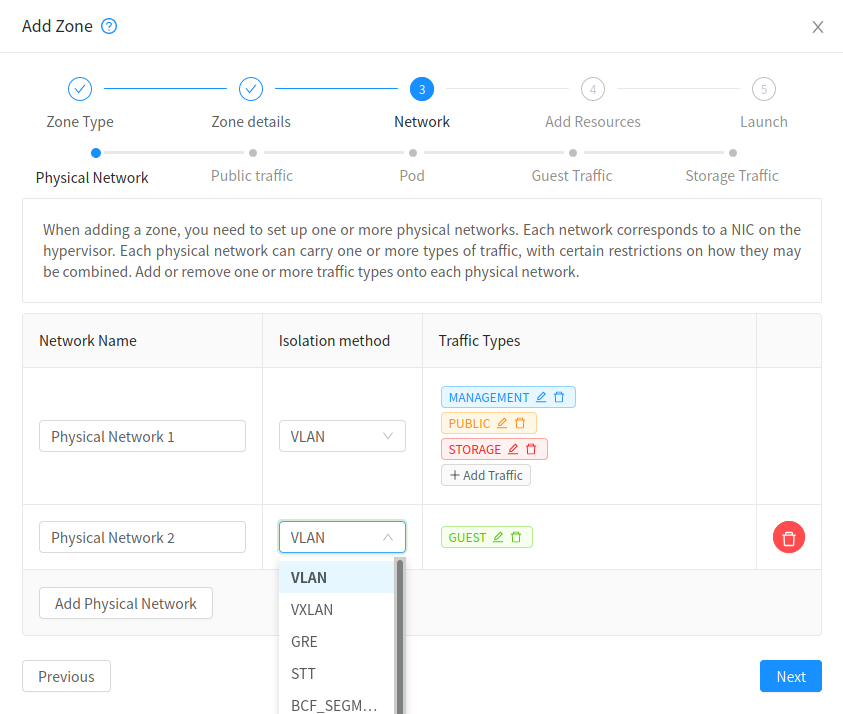Click the Zone details checkmark circle
The image size is (843, 714).
click(x=251, y=89)
